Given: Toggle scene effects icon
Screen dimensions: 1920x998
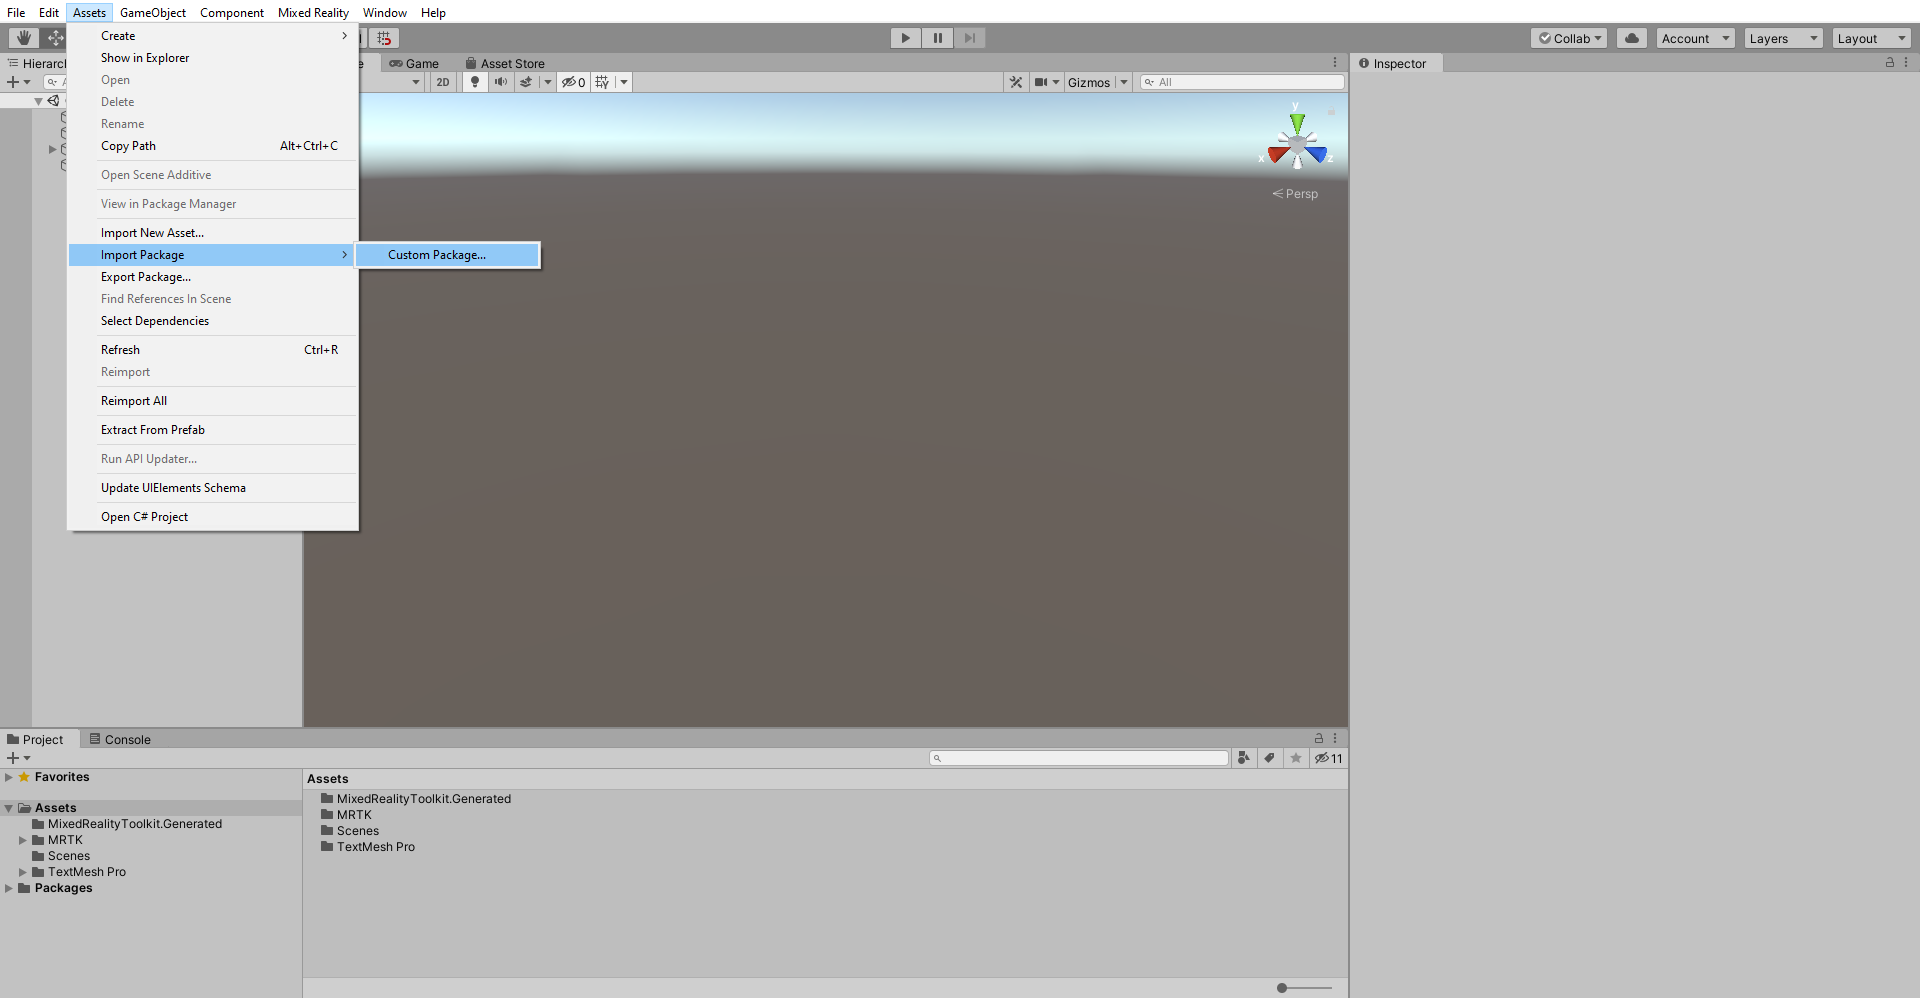Looking at the screenshot, I should pyautogui.click(x=526, y=82).
